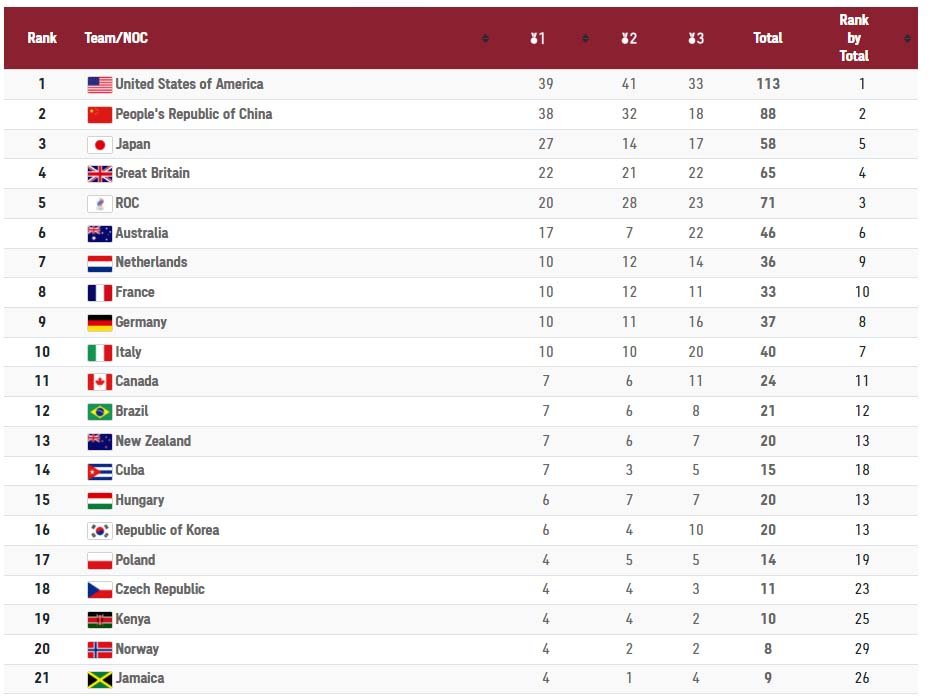
Task: Click the Jamaica flag icon
Action: [99, 679]
